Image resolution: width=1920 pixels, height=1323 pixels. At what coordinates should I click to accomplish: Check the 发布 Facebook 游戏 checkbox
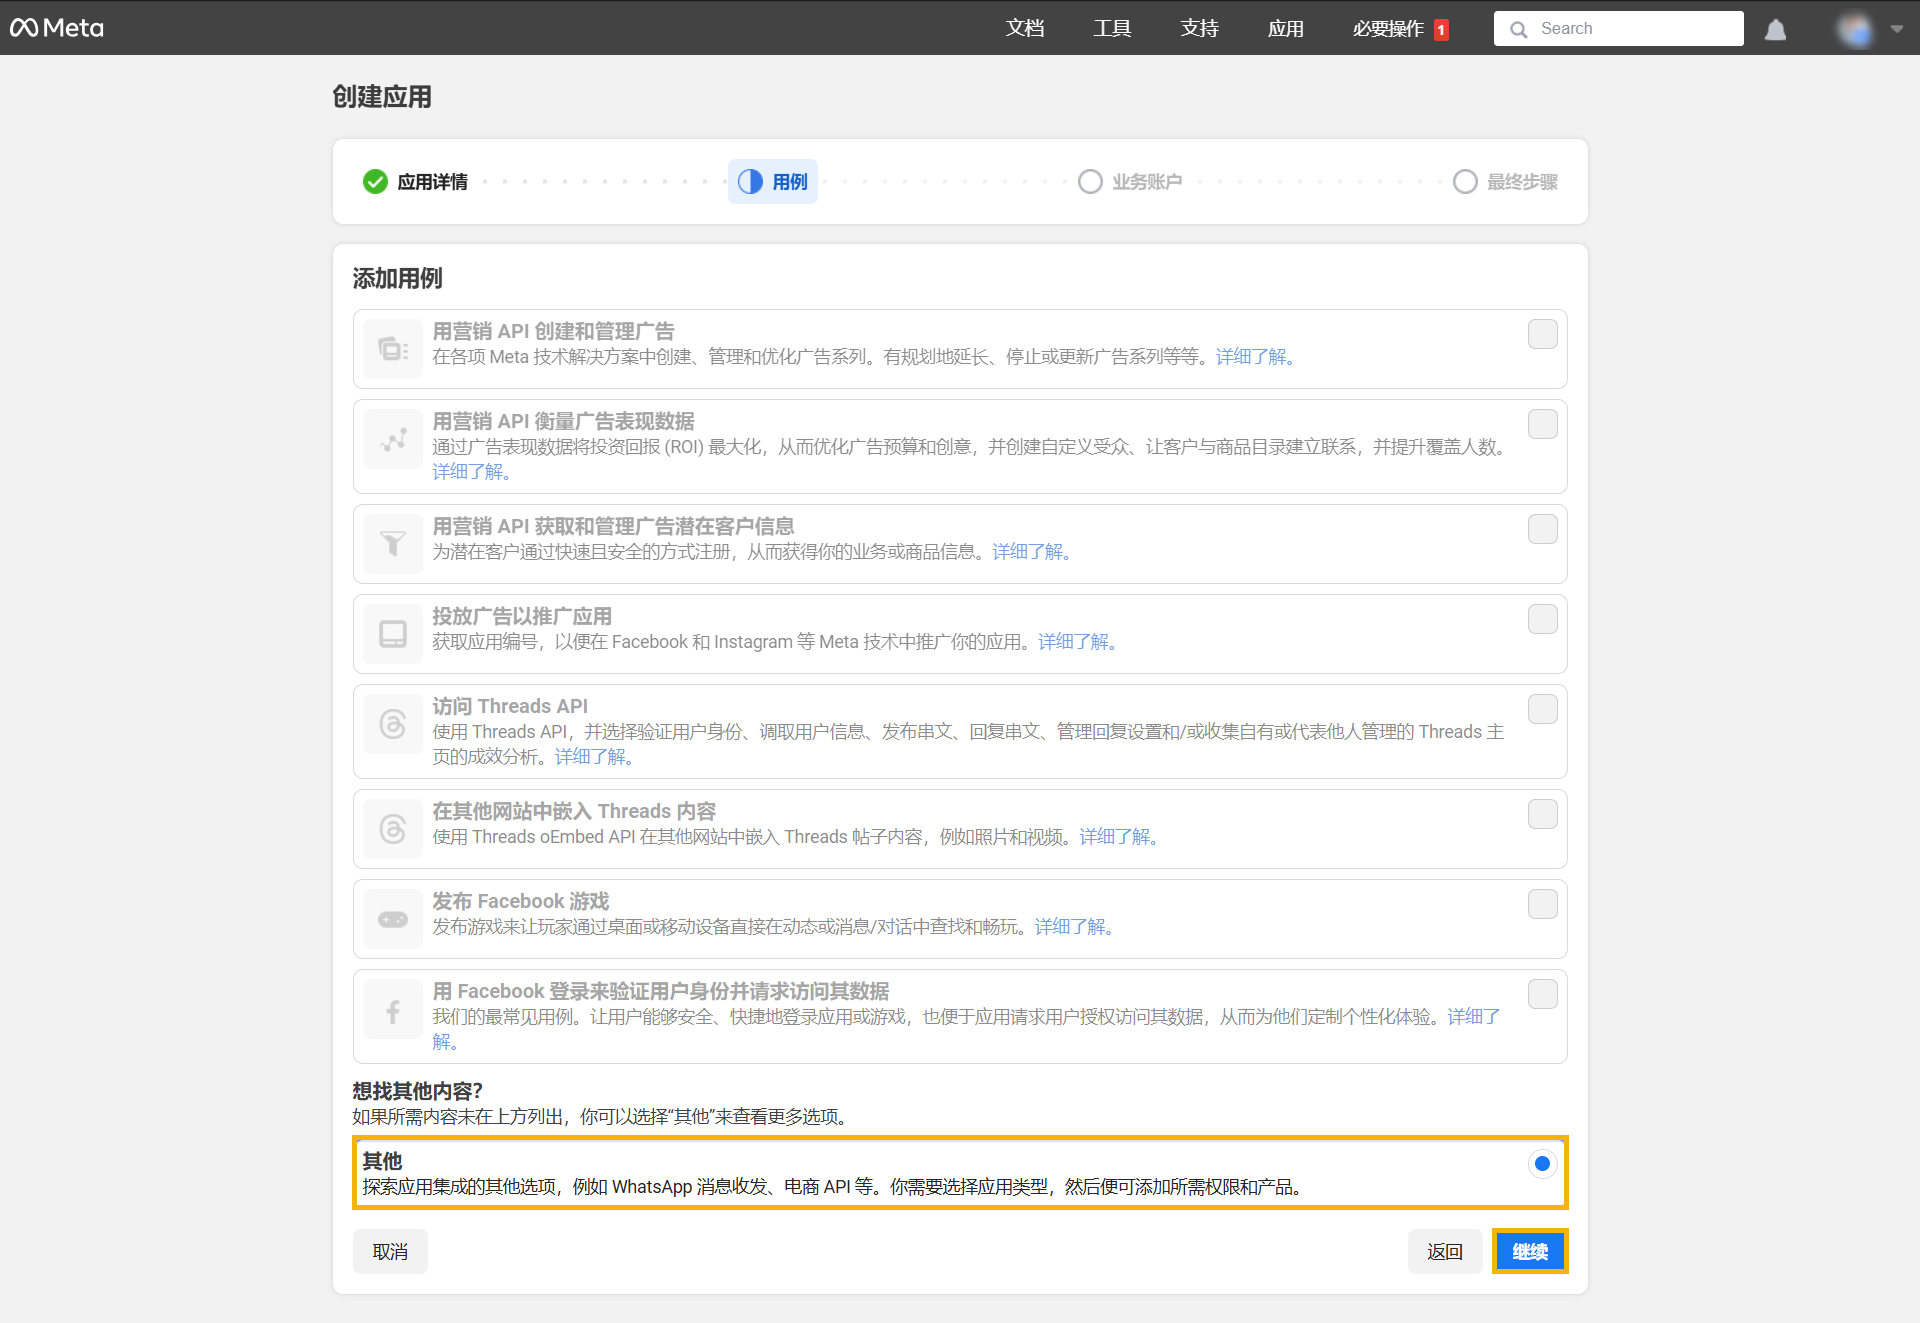coord(1542,904)
